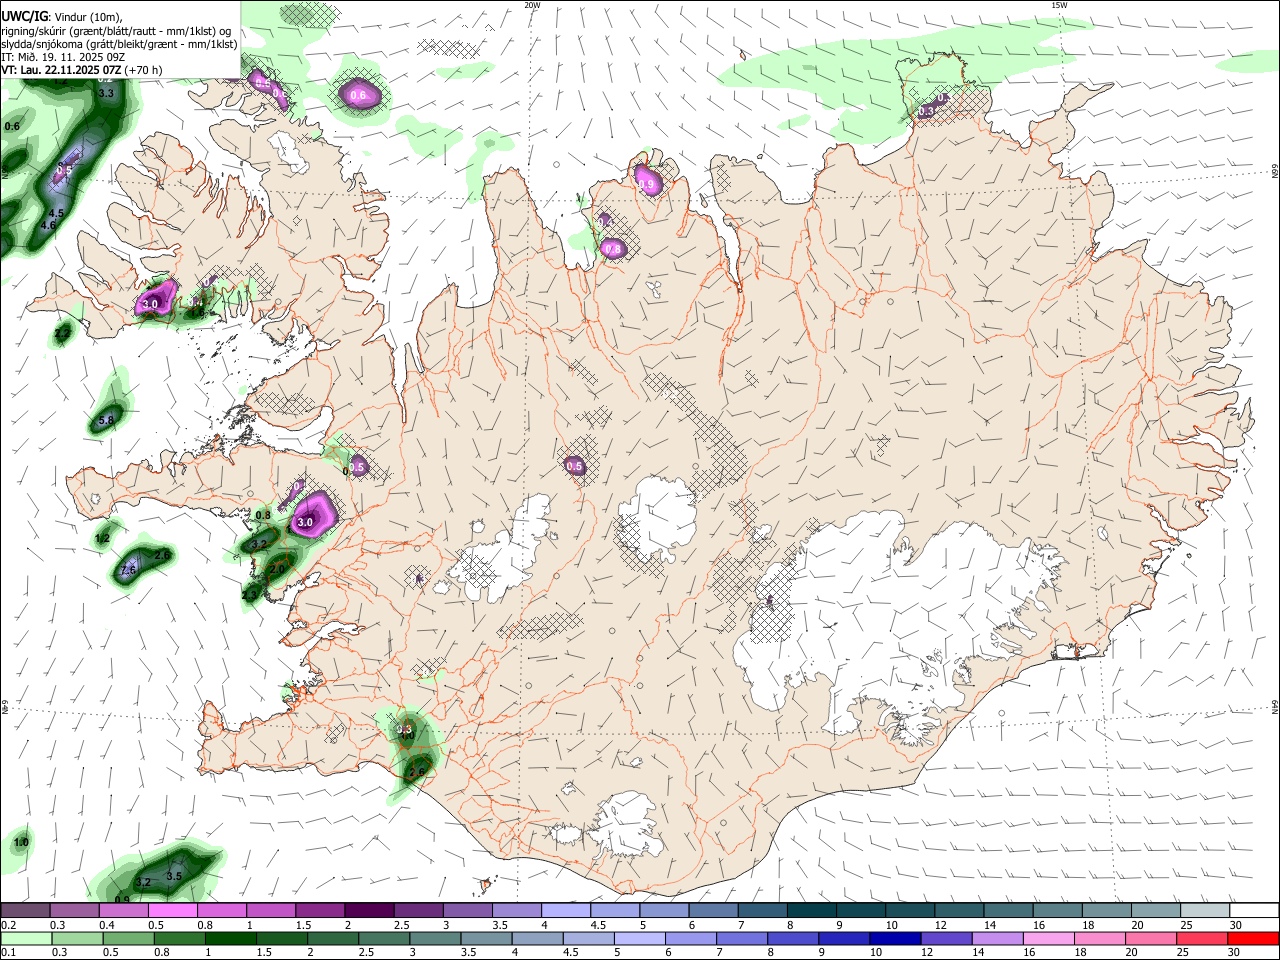
Task: Click the 1.2 precipitation value on the map
Action: (x=102, y=539)
